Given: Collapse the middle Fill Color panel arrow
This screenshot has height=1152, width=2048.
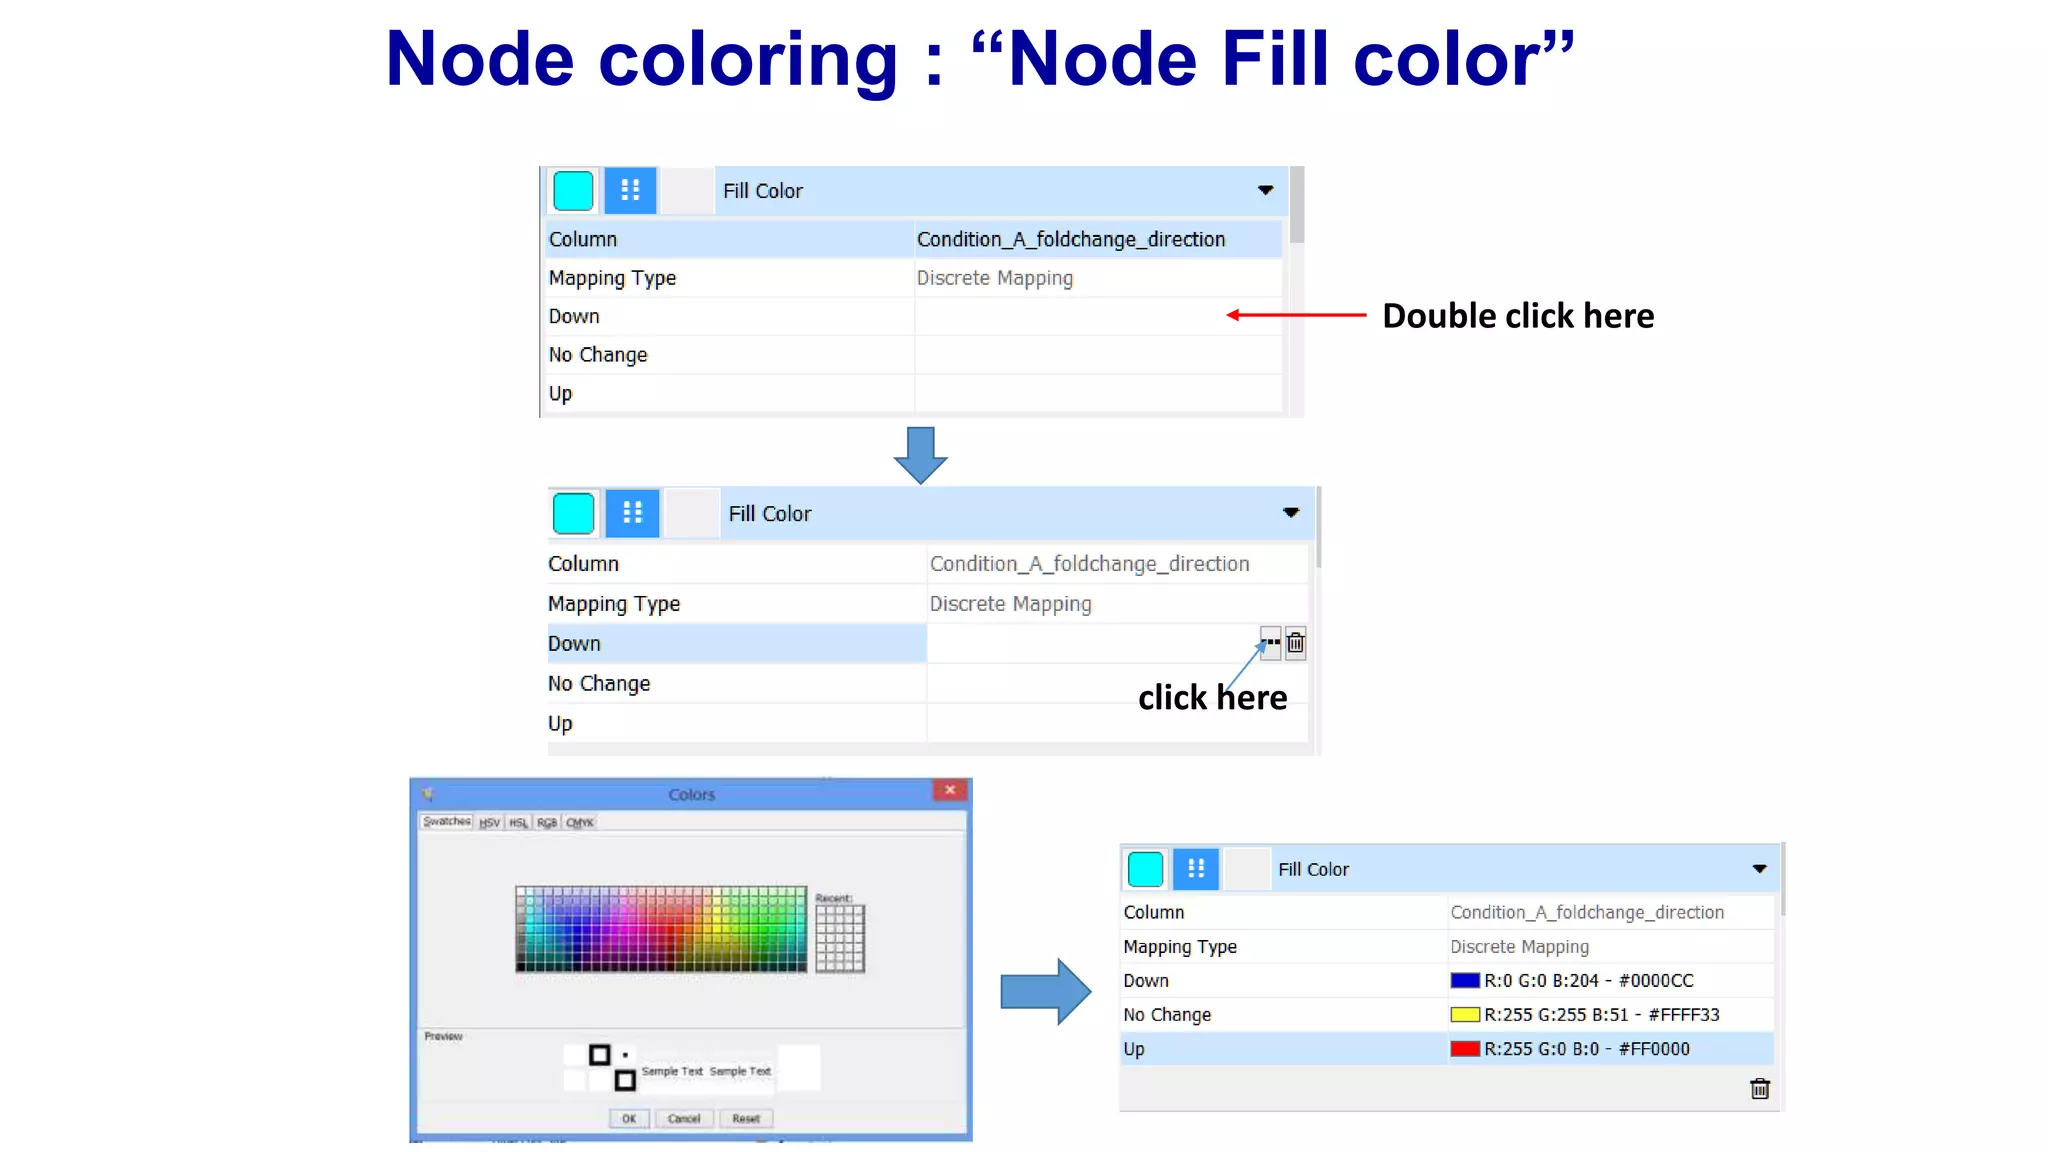Looking at the screenshot, I should point(1291,513).
